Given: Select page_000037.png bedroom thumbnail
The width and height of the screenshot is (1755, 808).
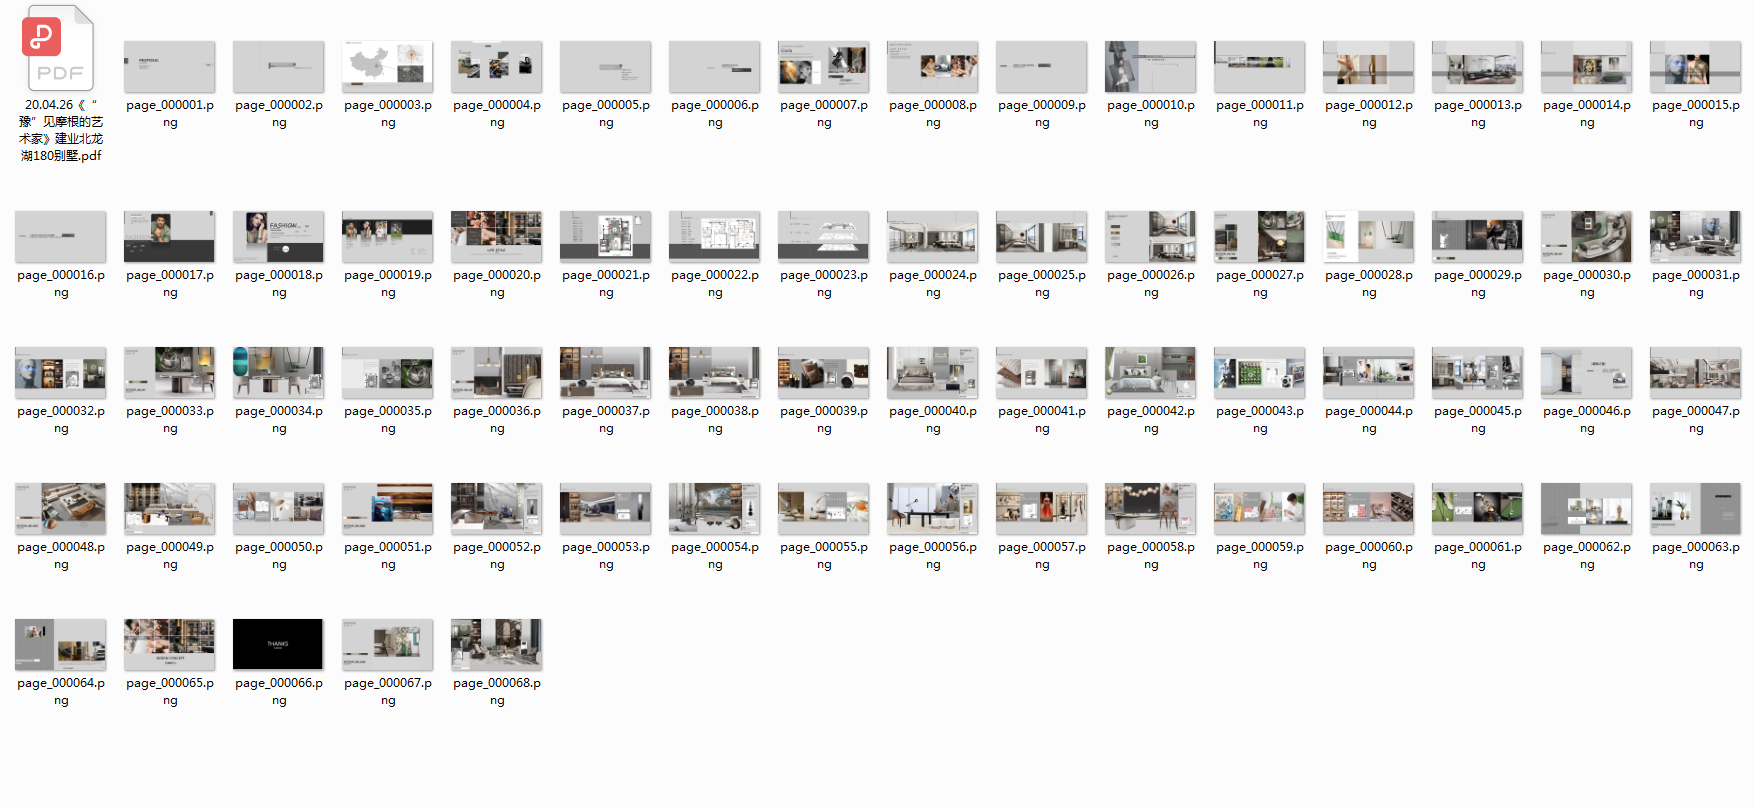Looking at the screenshot, I should coord(605,373).
